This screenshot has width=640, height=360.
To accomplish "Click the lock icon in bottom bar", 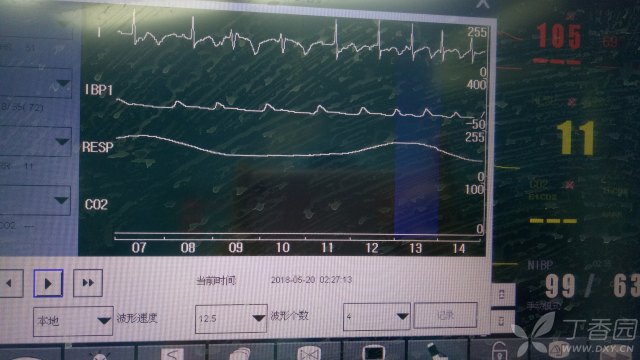I will 499,351.
